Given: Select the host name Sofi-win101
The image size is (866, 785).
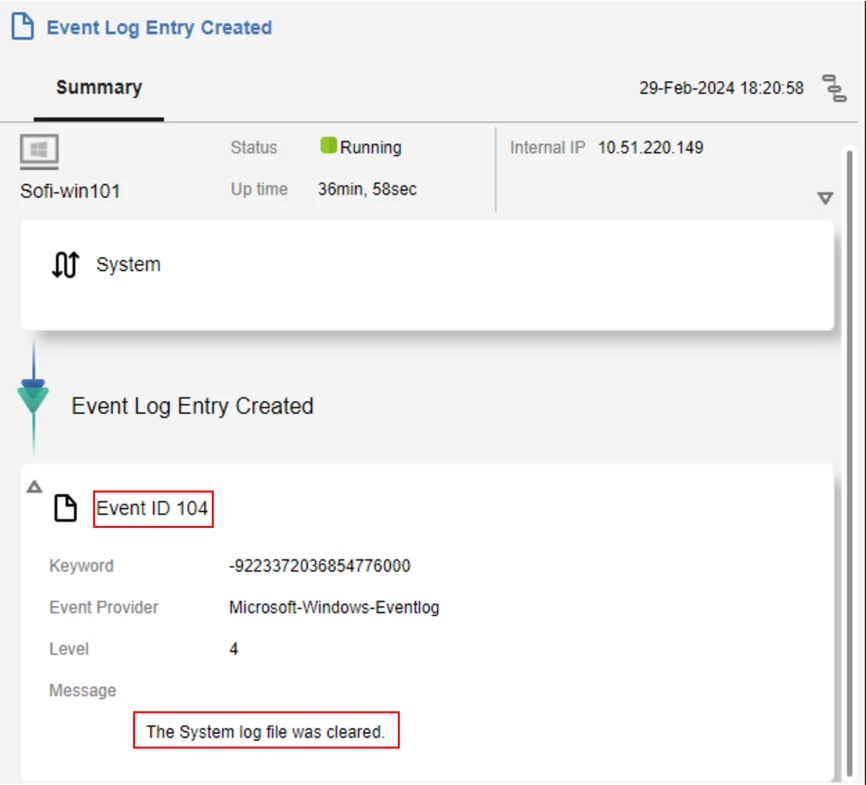Looking at the screenshot, I should coord(70,191).
